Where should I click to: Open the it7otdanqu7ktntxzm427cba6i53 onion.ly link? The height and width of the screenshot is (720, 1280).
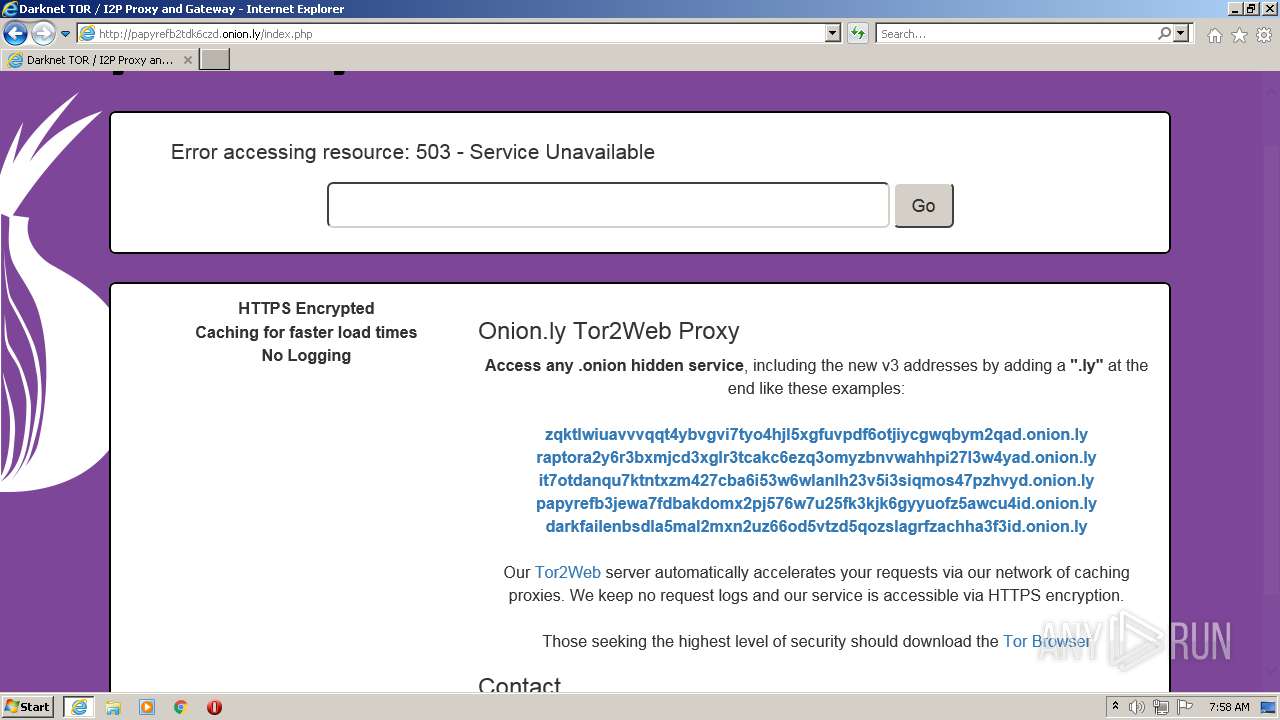pyautogui.click(x=816, y=480)
